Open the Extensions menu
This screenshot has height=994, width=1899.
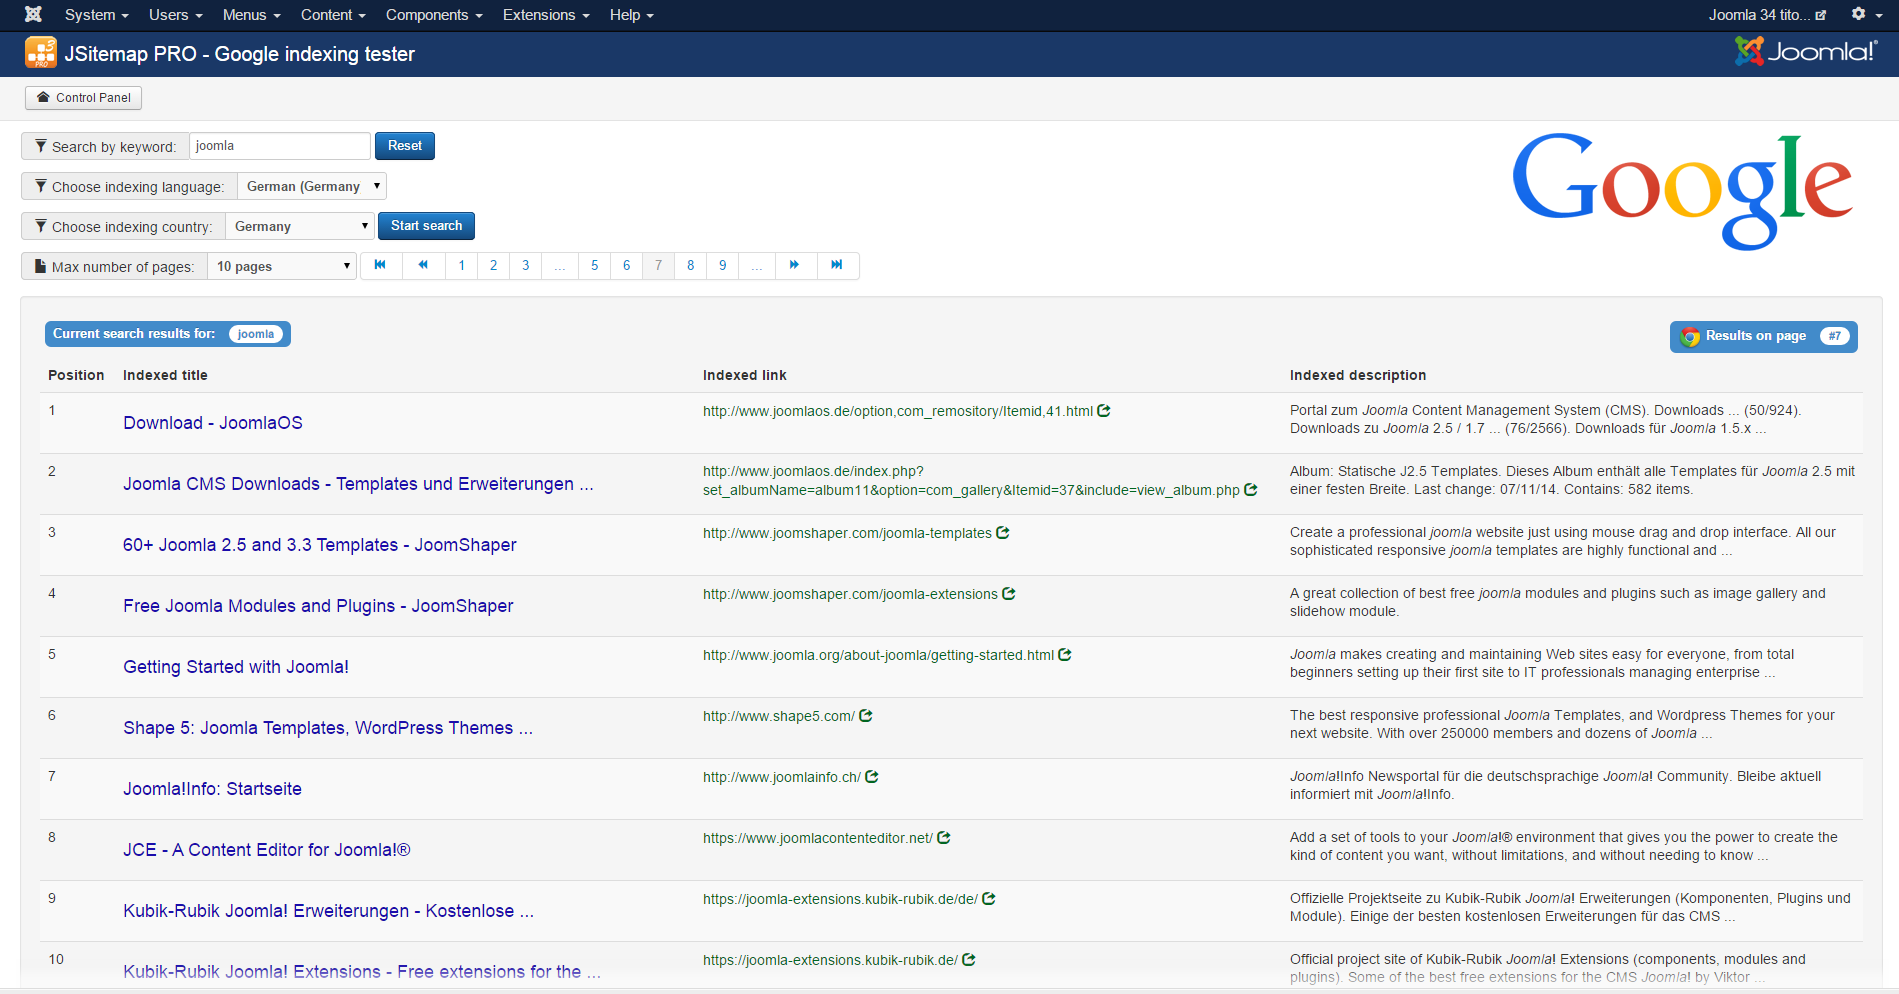[x=546, y=15]
